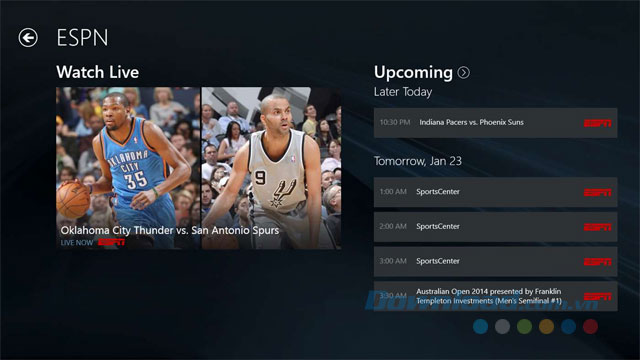Viewport: 640px width, 360px height.
Task: Open the Upcoming section chevron
Action: (x=463, y=73)
